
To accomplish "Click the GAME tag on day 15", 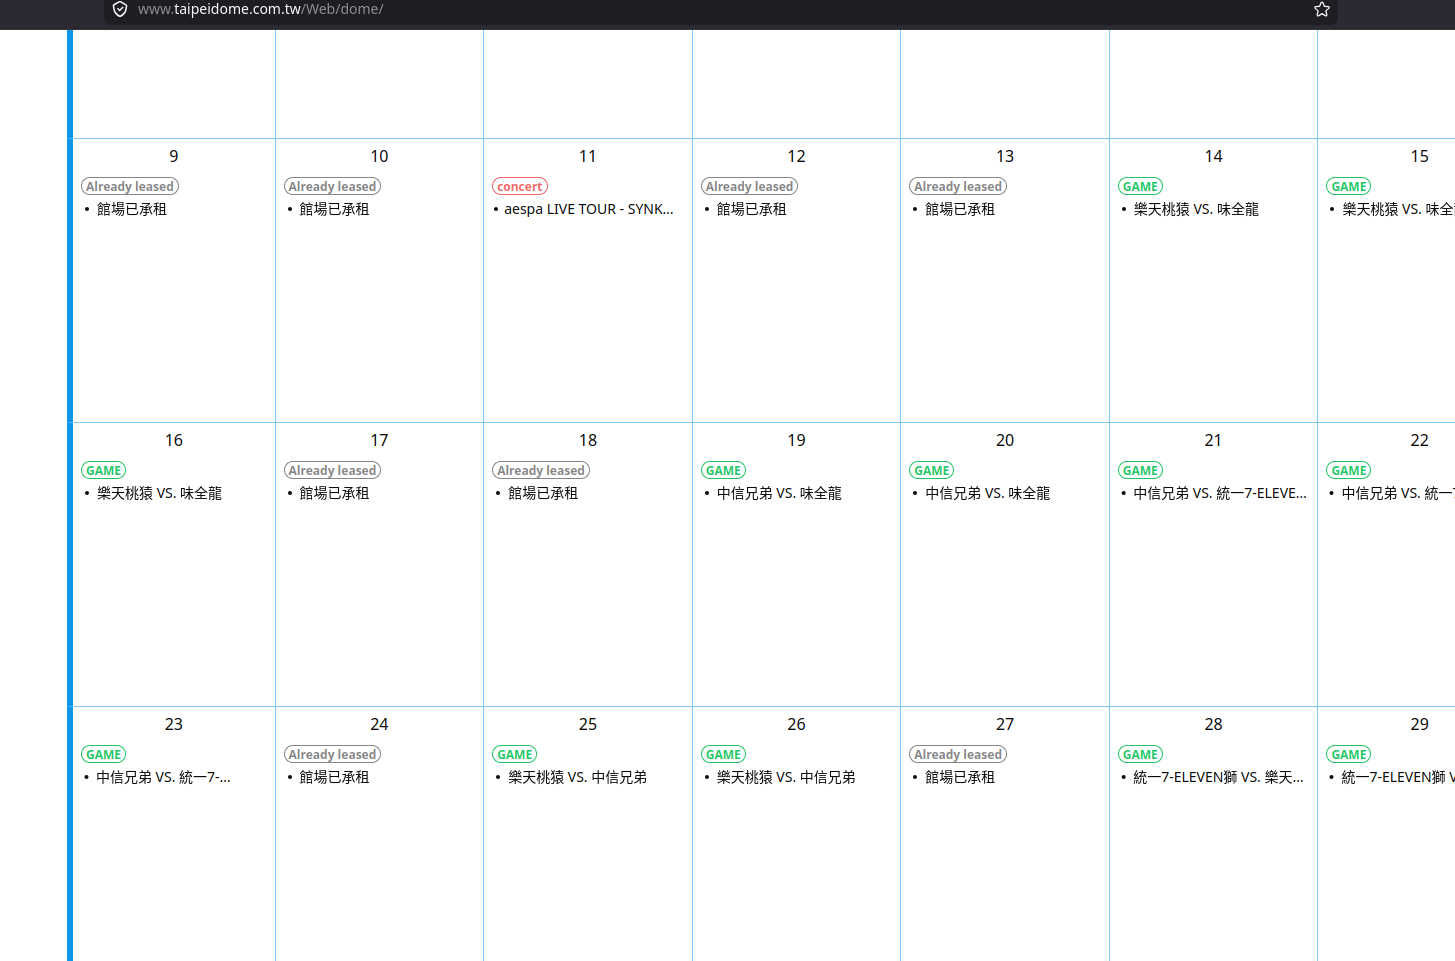I will [x=1349, y=186].
